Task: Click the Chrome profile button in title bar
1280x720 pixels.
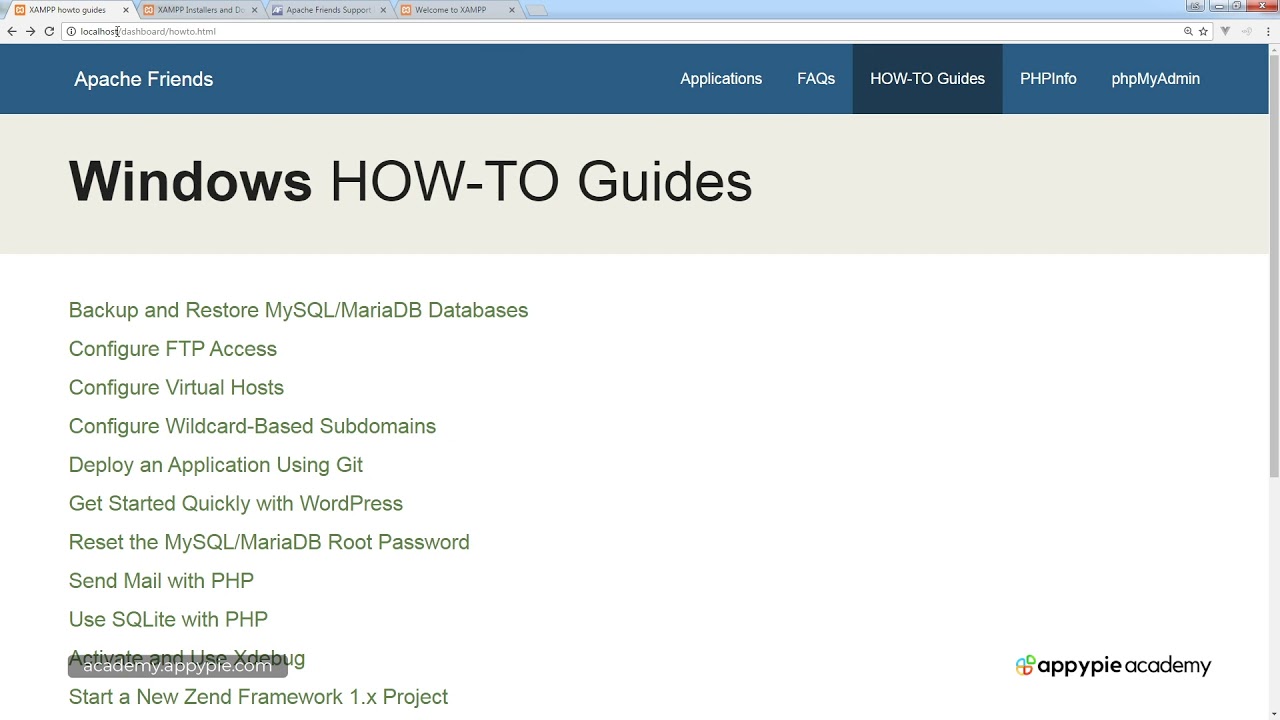Action: (x=1195, y=6)
